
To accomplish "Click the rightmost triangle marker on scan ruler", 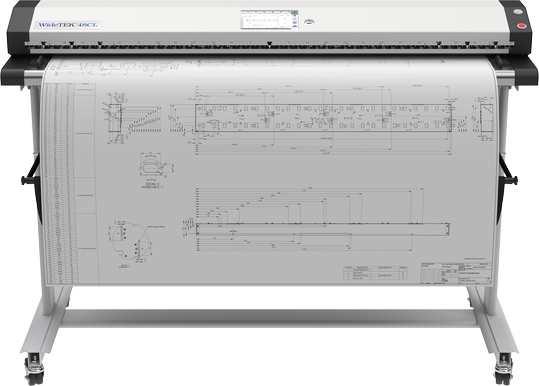I will (495, 43).
